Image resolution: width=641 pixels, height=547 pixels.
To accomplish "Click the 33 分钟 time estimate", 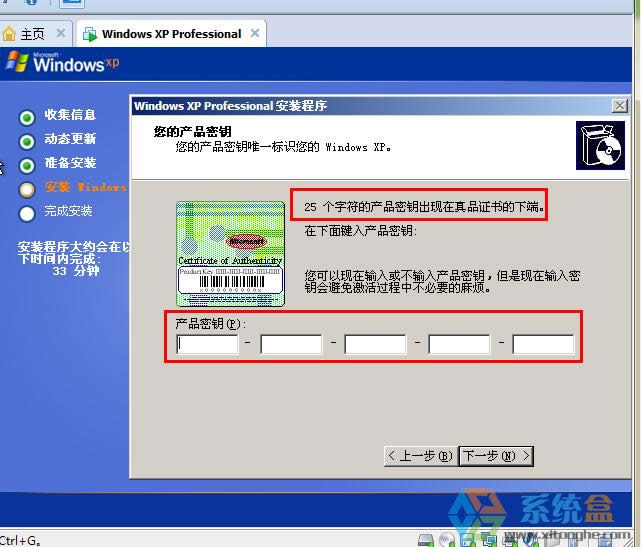I will point(76,271).
